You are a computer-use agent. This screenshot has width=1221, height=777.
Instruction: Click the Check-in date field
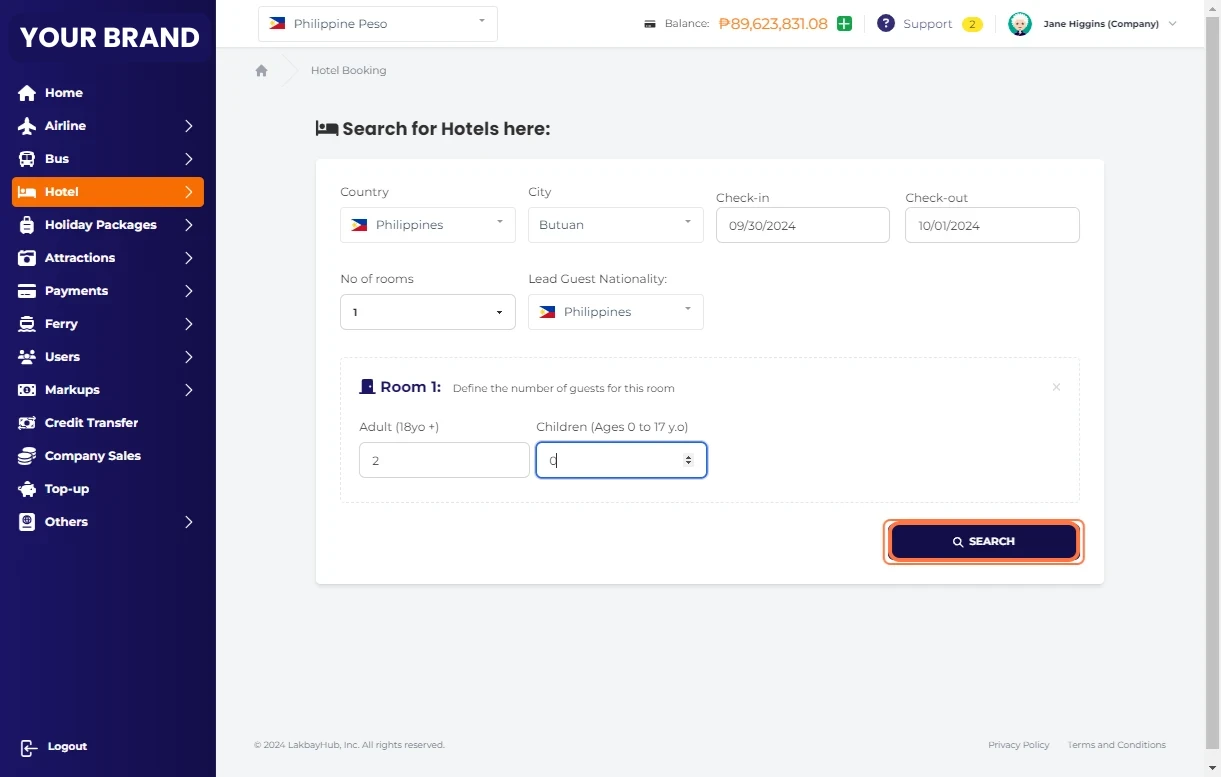pos(802,226)
